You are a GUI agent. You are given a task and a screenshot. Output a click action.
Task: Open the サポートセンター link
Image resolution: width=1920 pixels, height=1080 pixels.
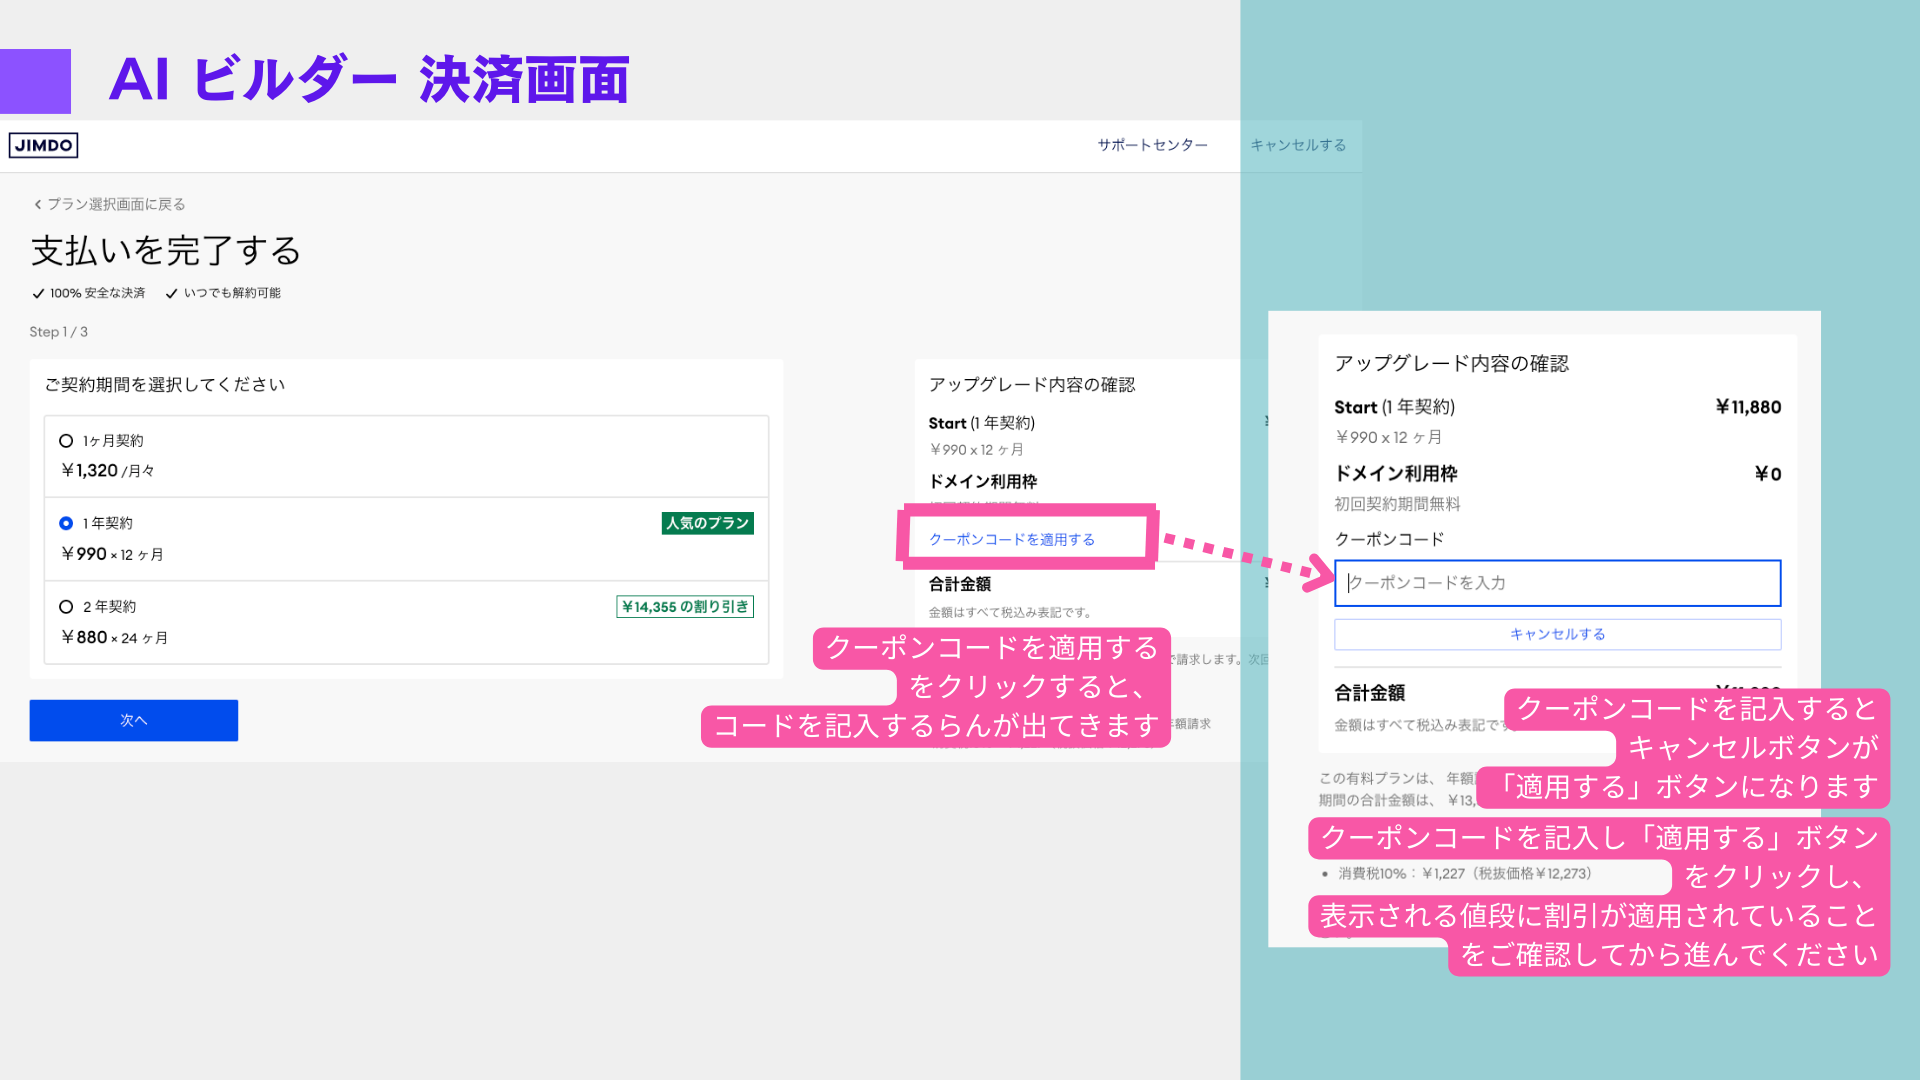coord(1152,145)
